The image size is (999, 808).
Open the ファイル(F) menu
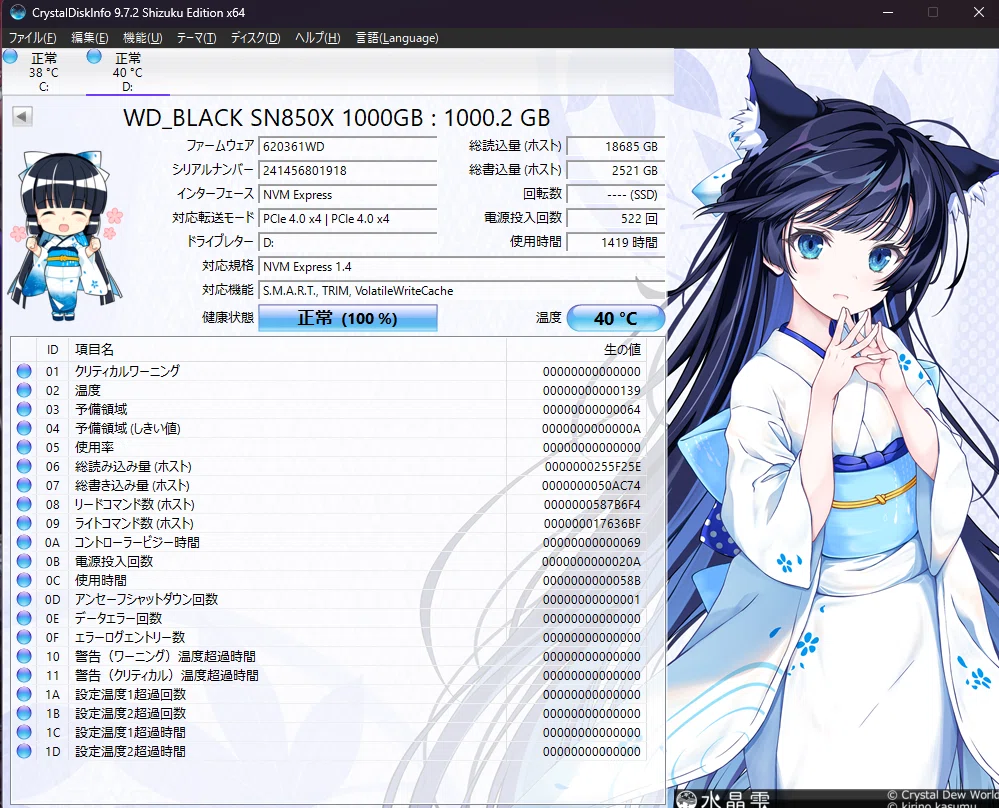32,38
